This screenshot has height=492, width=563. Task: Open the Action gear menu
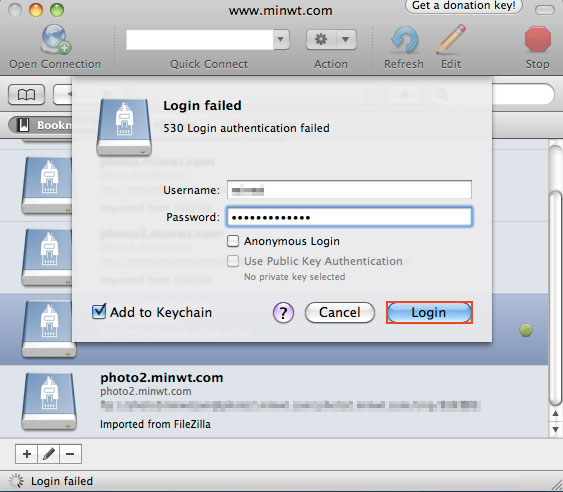(x=331, y=39)
